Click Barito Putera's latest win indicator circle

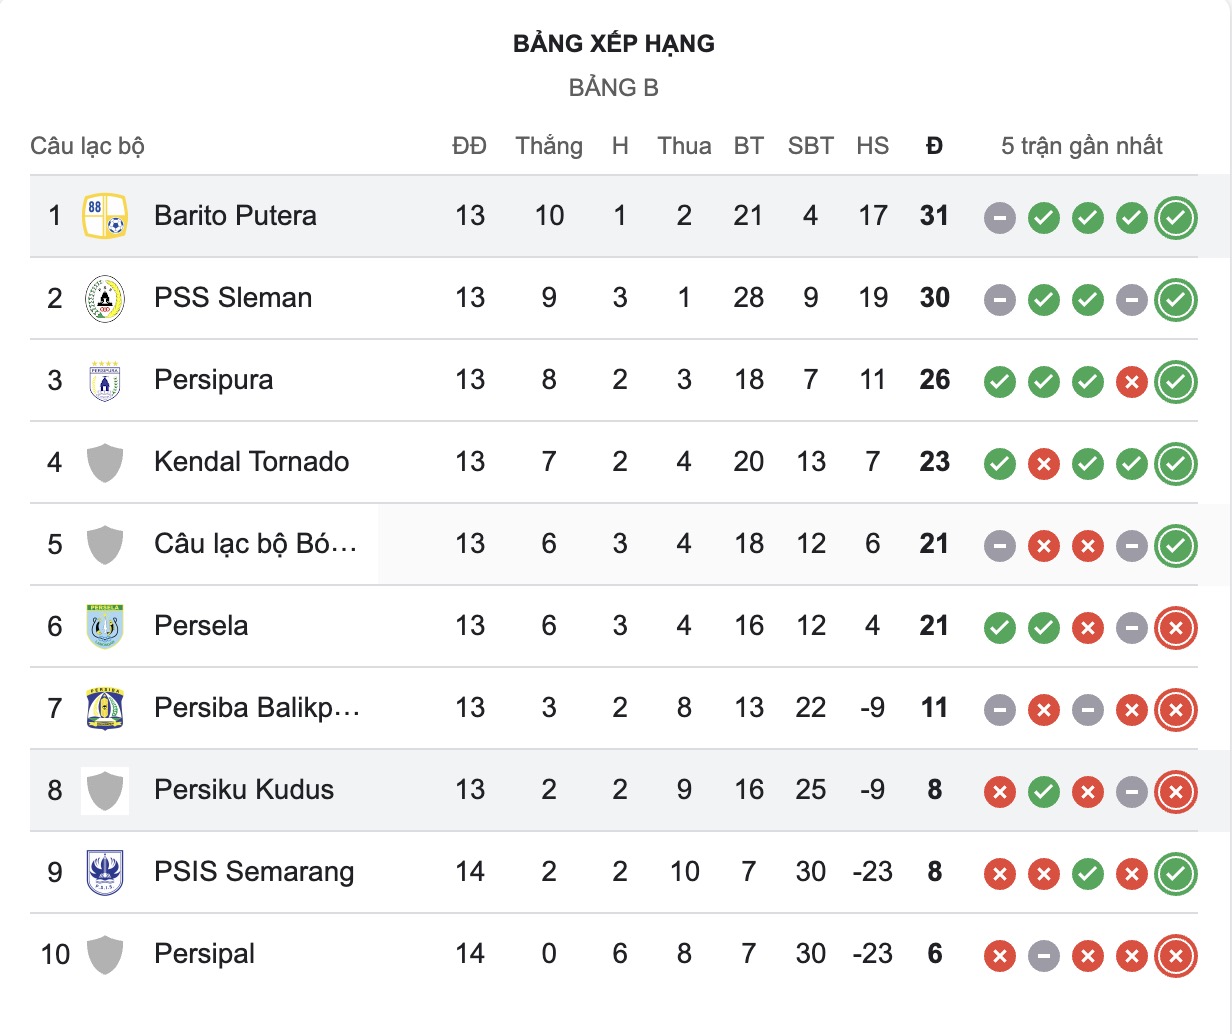pyautogui.click(x=1177, y=216)
